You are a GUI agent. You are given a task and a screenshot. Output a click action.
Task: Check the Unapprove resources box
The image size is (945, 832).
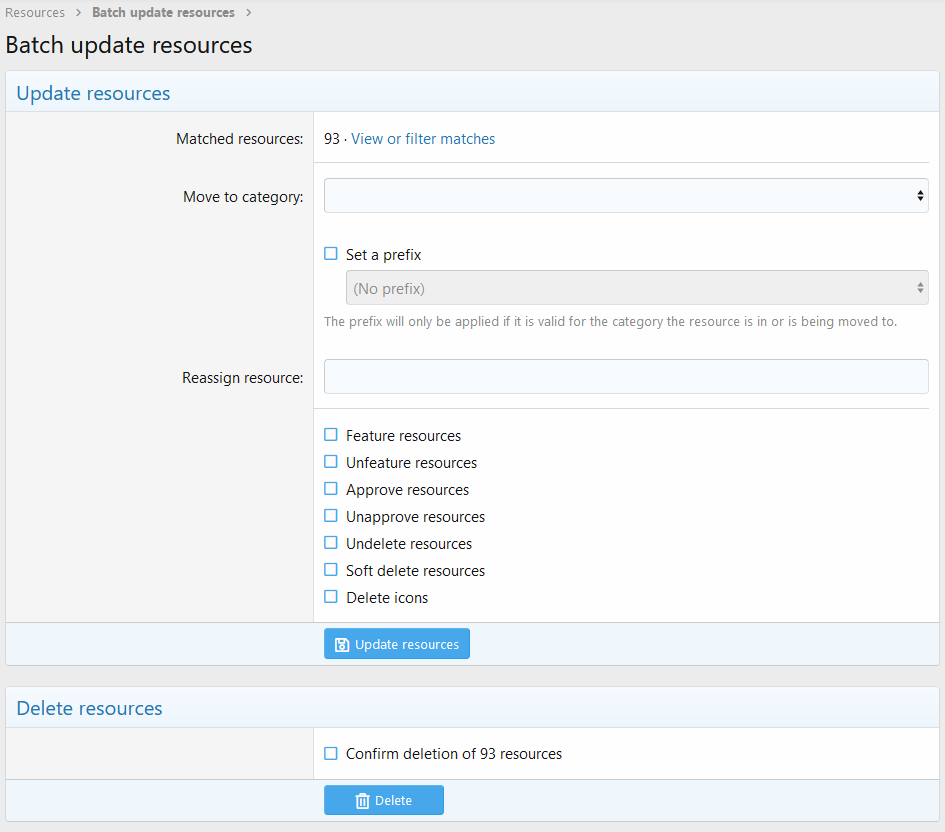tap(331, 516)
